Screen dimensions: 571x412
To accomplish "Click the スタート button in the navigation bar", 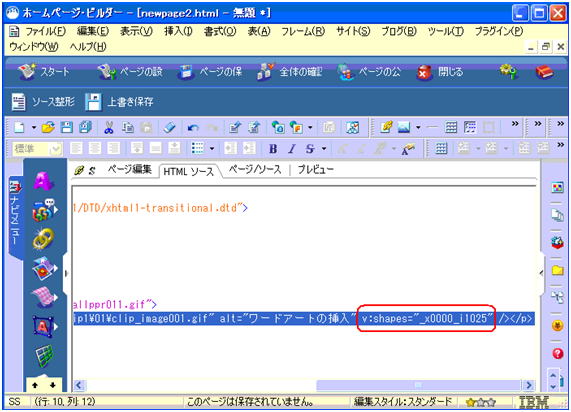I will point(43,71).
